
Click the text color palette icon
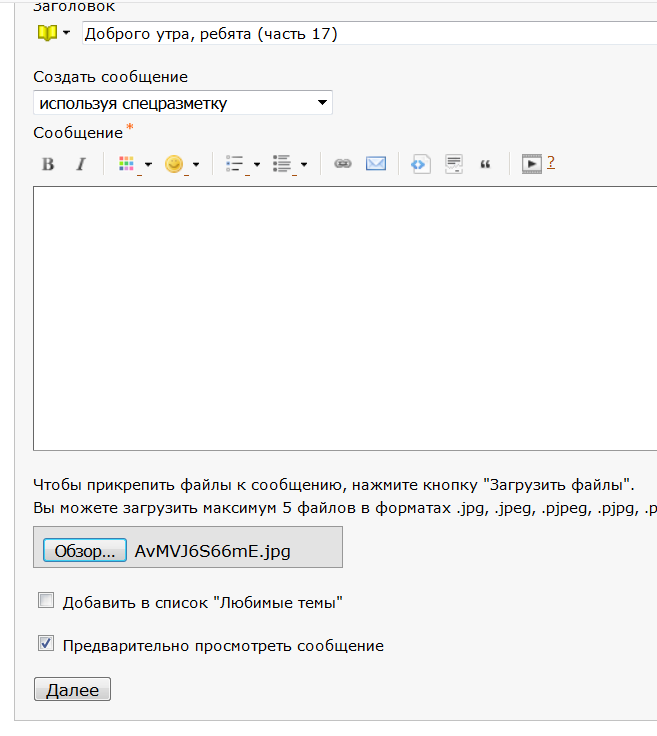click(126, 164)
